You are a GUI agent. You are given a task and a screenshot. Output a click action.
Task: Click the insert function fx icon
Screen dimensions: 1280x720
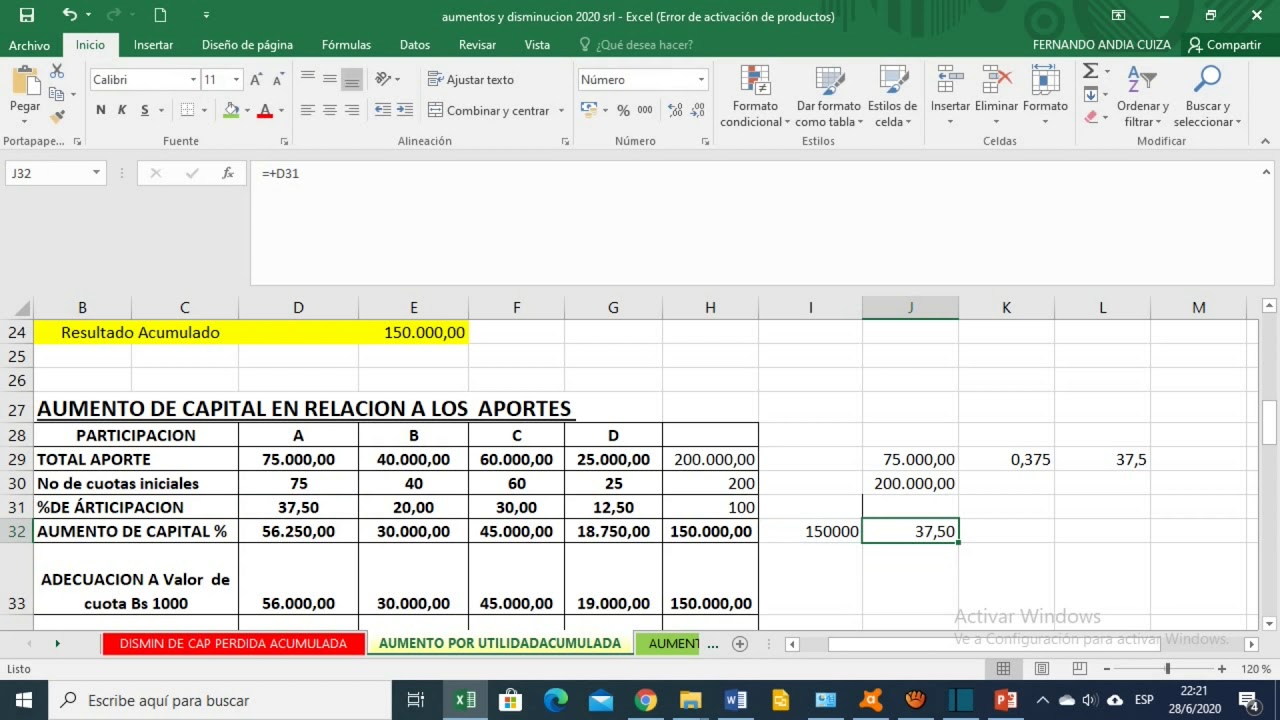pos(228,173)
